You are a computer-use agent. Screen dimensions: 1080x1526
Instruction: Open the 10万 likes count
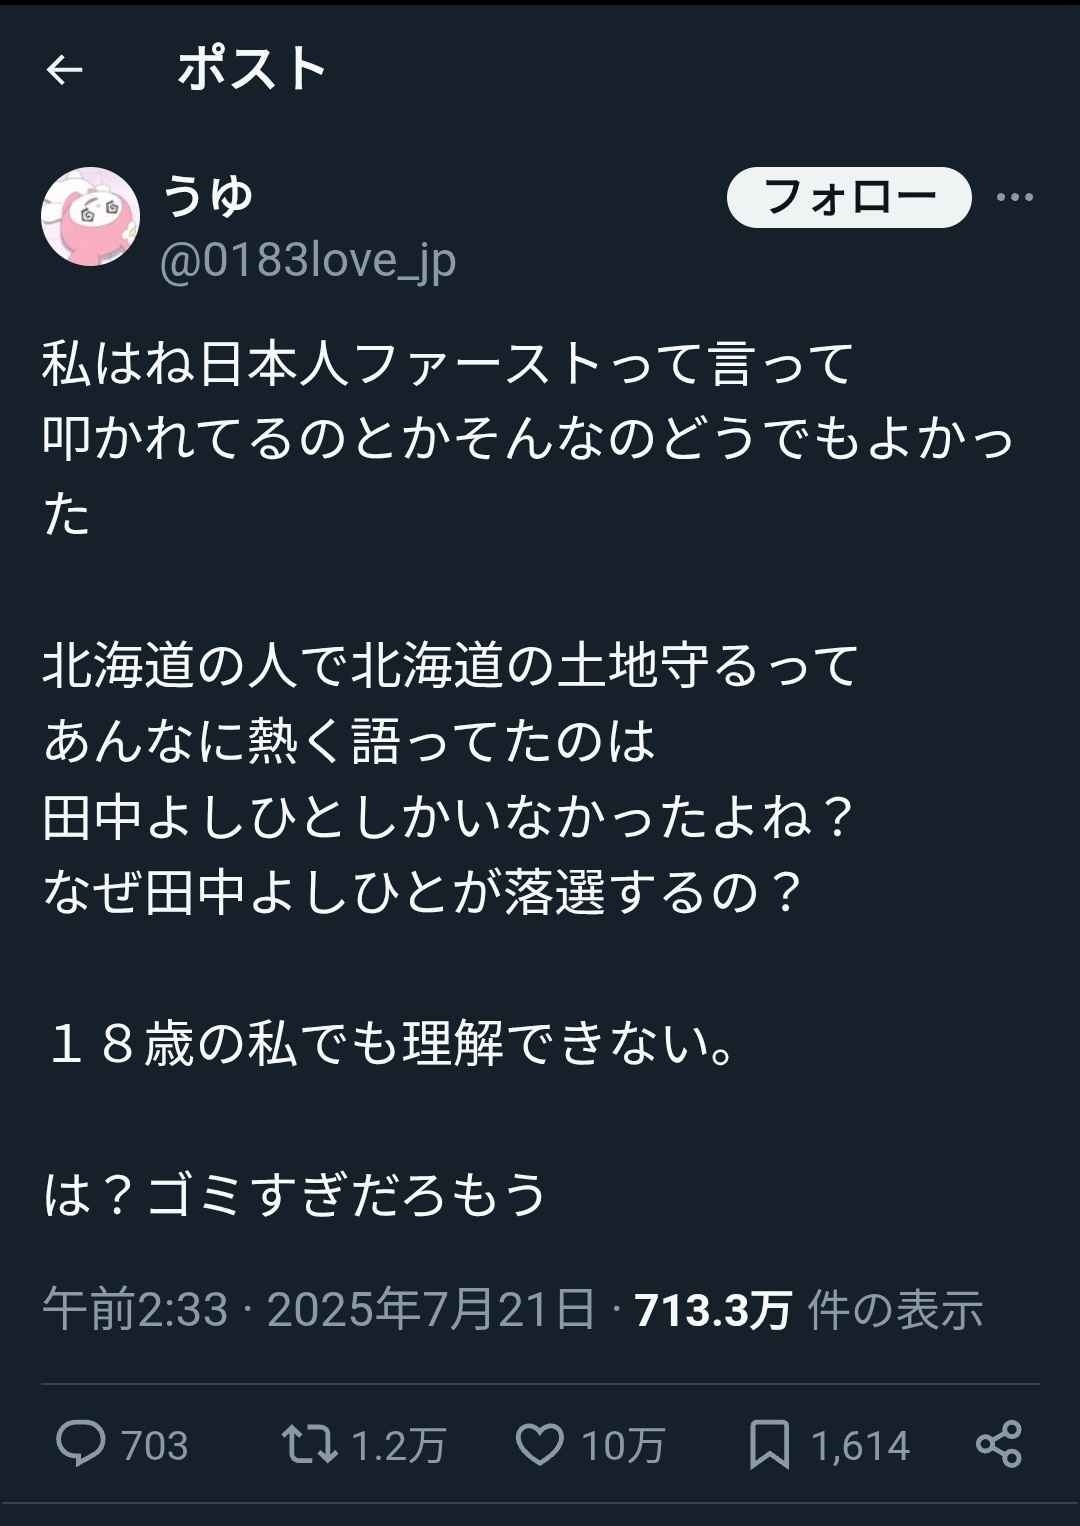point(622,1446)
